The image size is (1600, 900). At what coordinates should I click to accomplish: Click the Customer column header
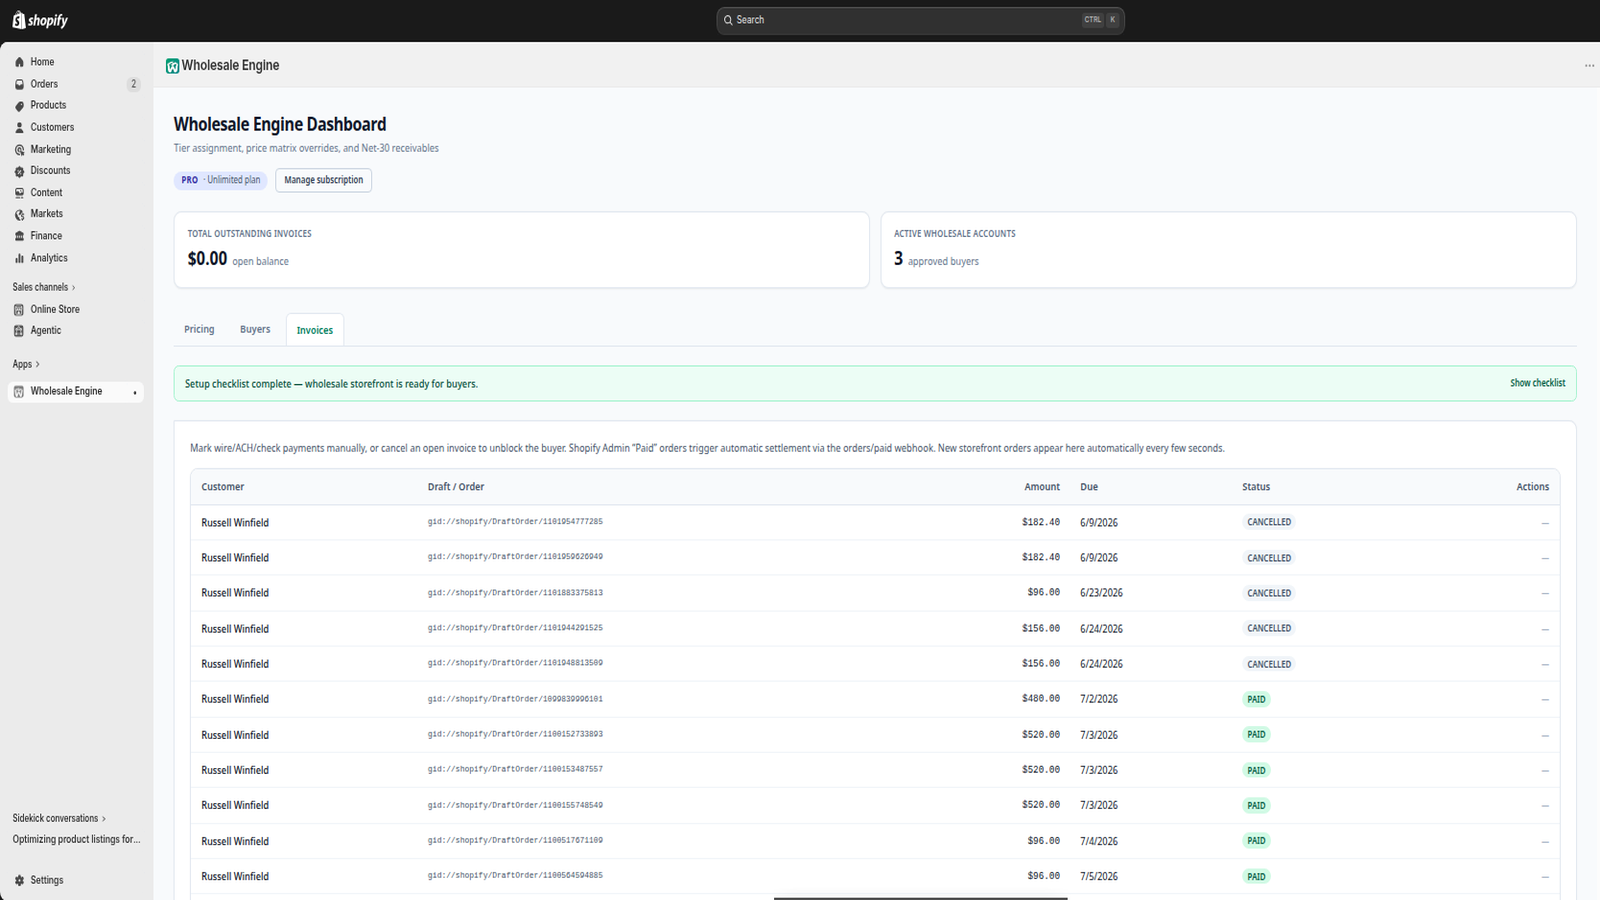point(223,487)
